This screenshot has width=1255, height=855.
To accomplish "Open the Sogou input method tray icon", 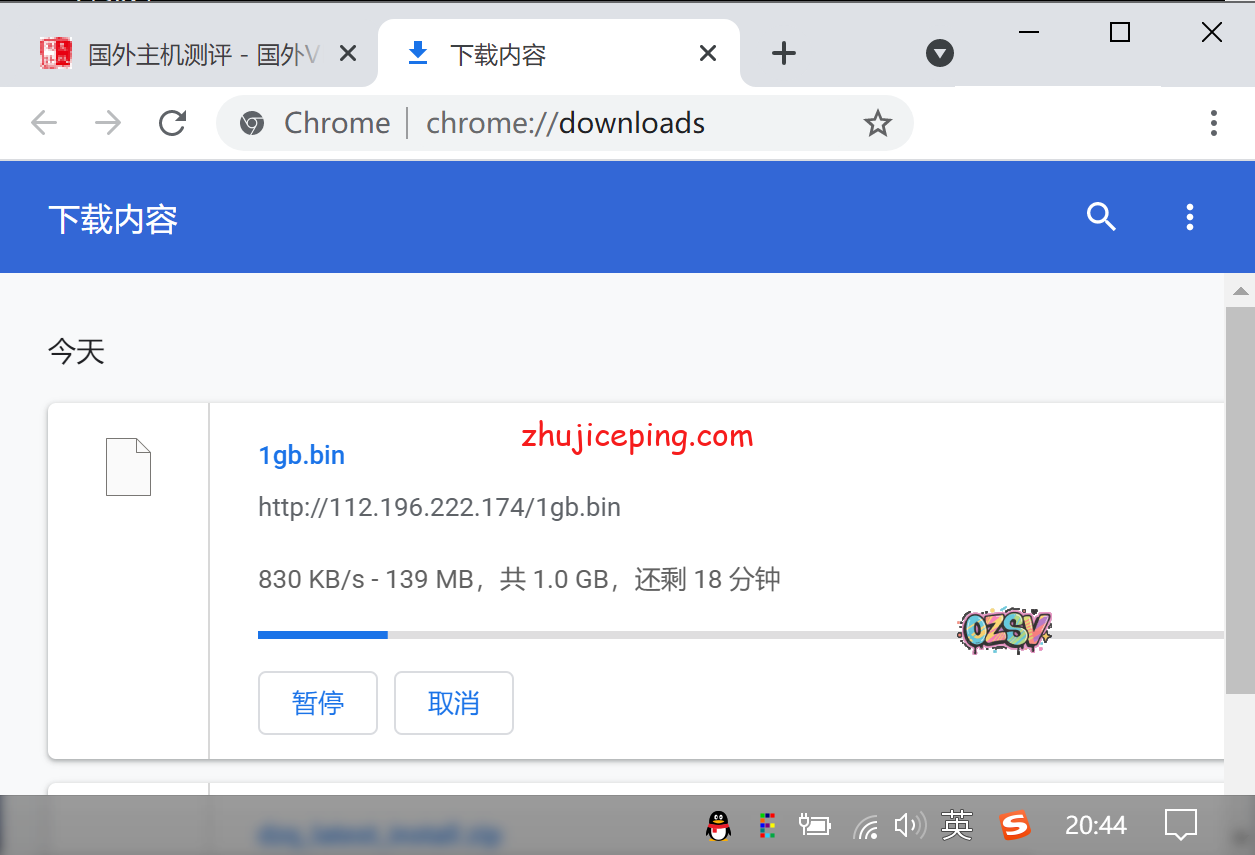I will [x=1015, y=825].
